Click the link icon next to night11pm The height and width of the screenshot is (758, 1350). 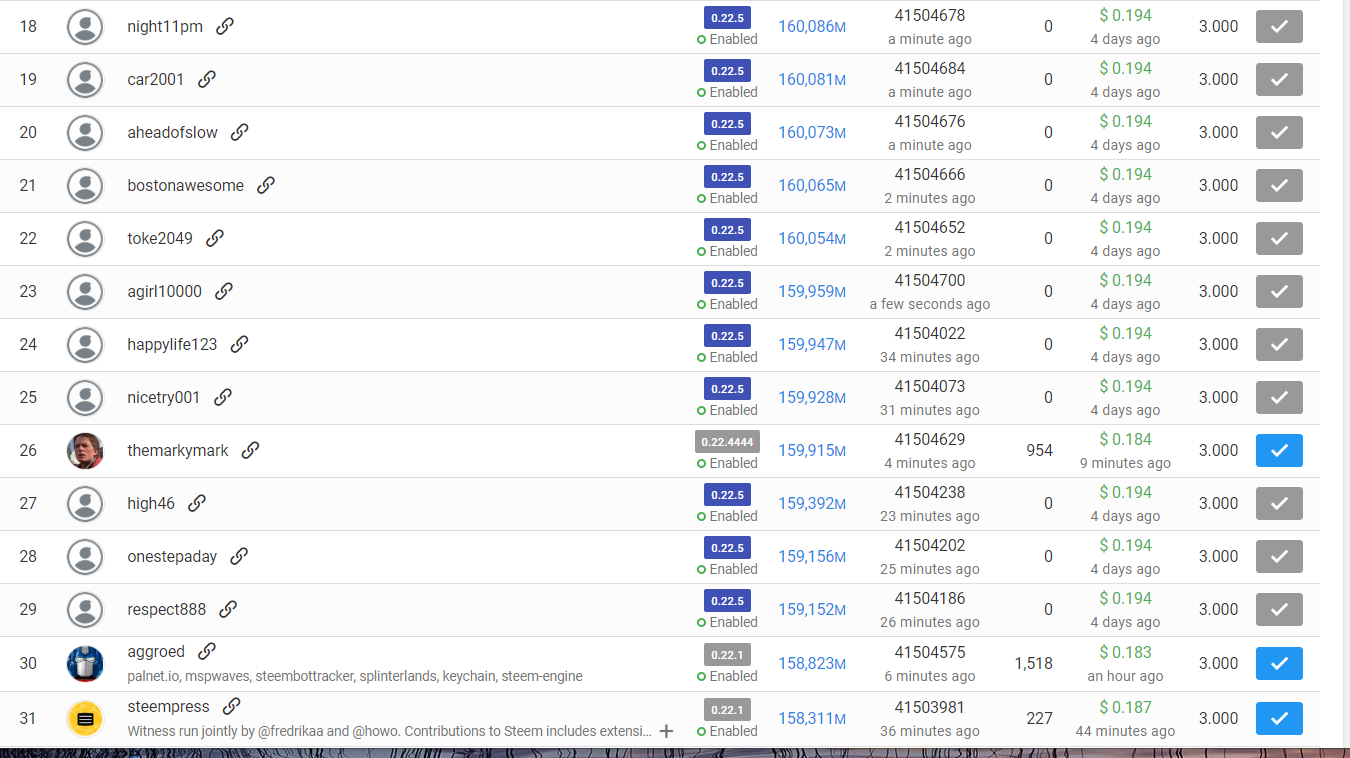[225, 26]
